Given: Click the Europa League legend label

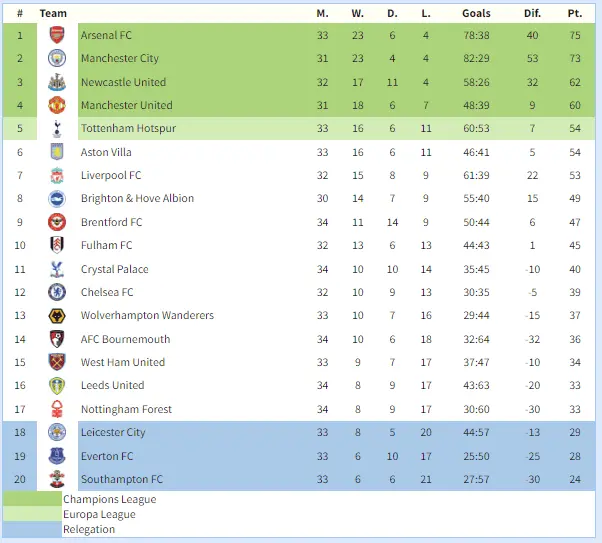Looking at the screenshot, I should [x=99, y=515].
